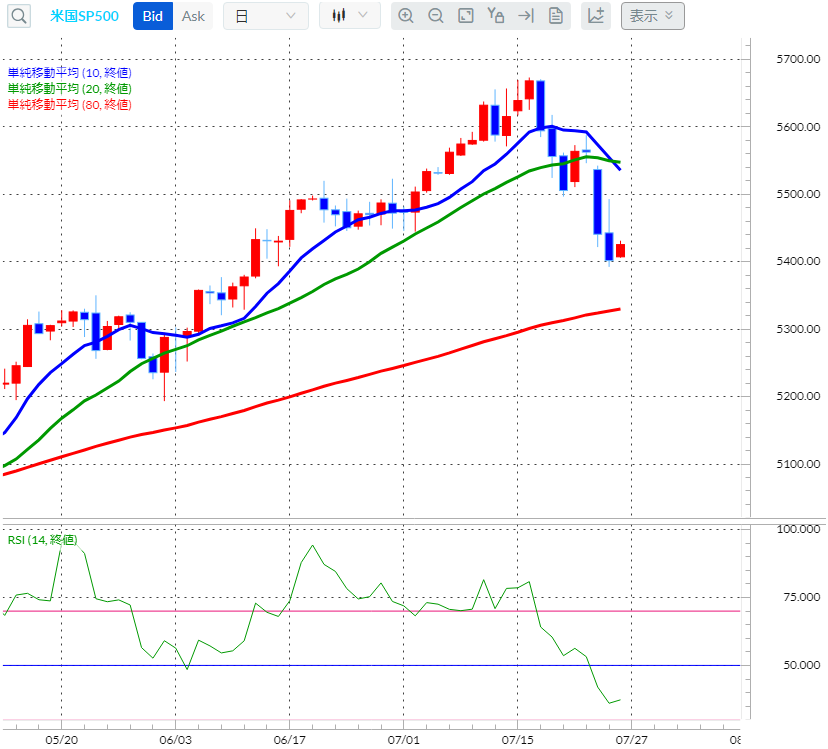Zoom in on the chart

(x=406, y=16)
